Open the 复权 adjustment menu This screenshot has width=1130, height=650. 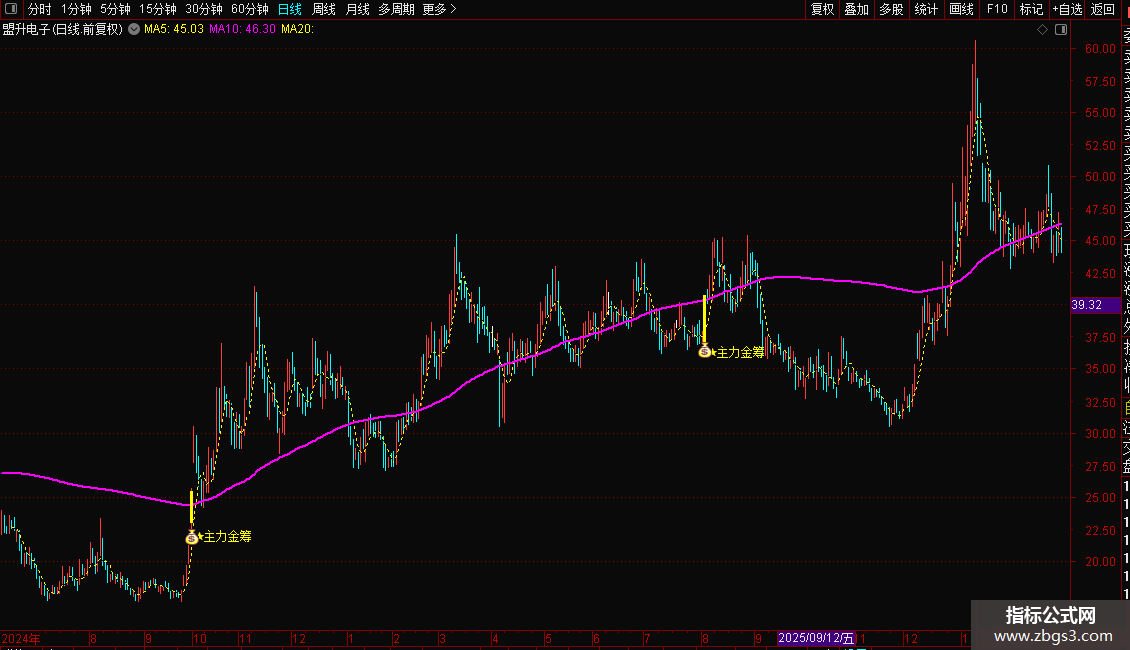[822, 9]
